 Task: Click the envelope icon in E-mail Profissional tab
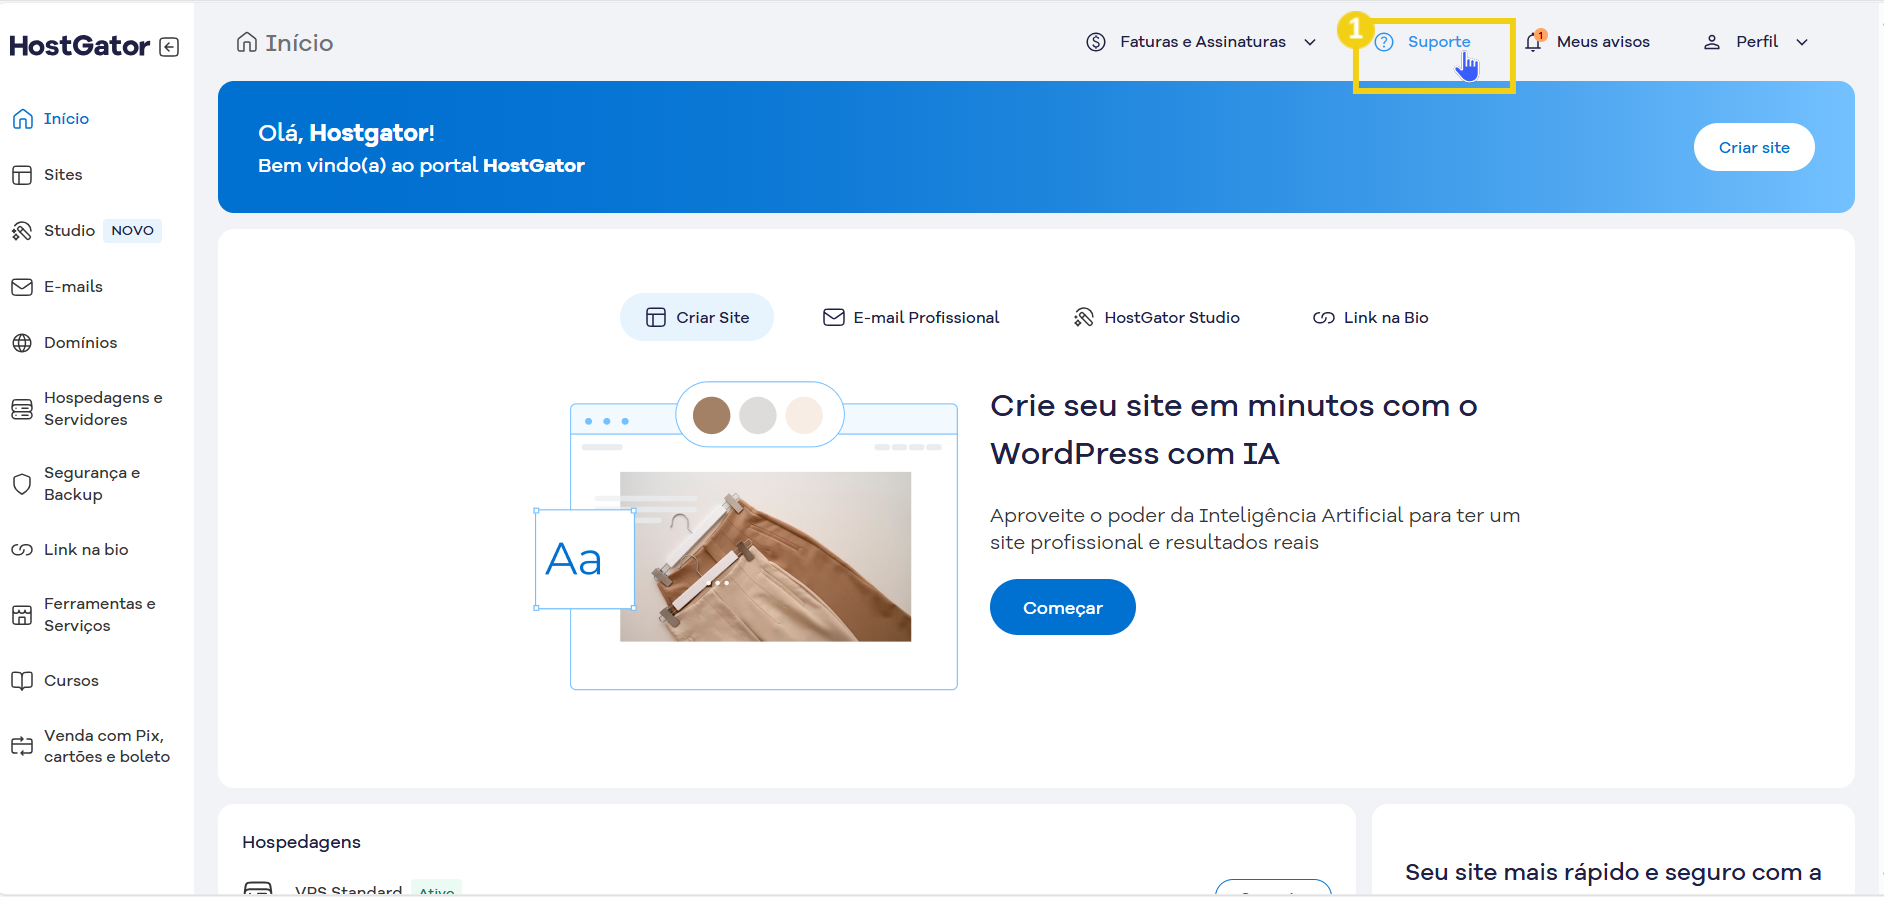pyautogui.click(x=834, y=317)
